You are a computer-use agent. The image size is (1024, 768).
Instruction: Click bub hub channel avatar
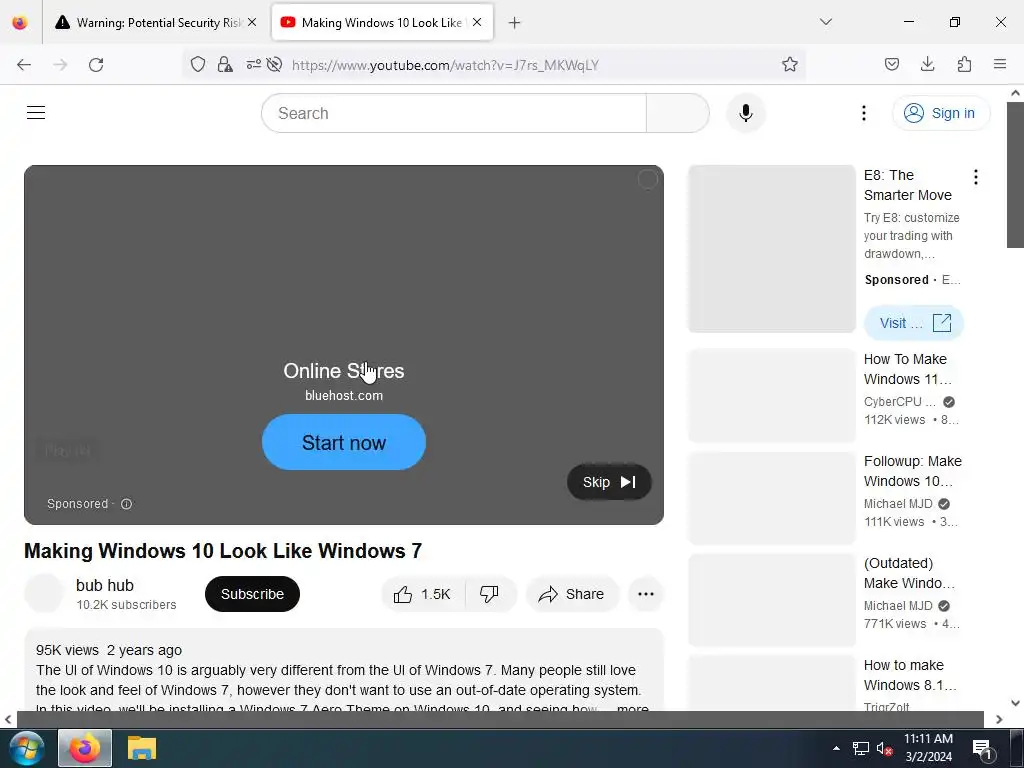click(44, 594)
